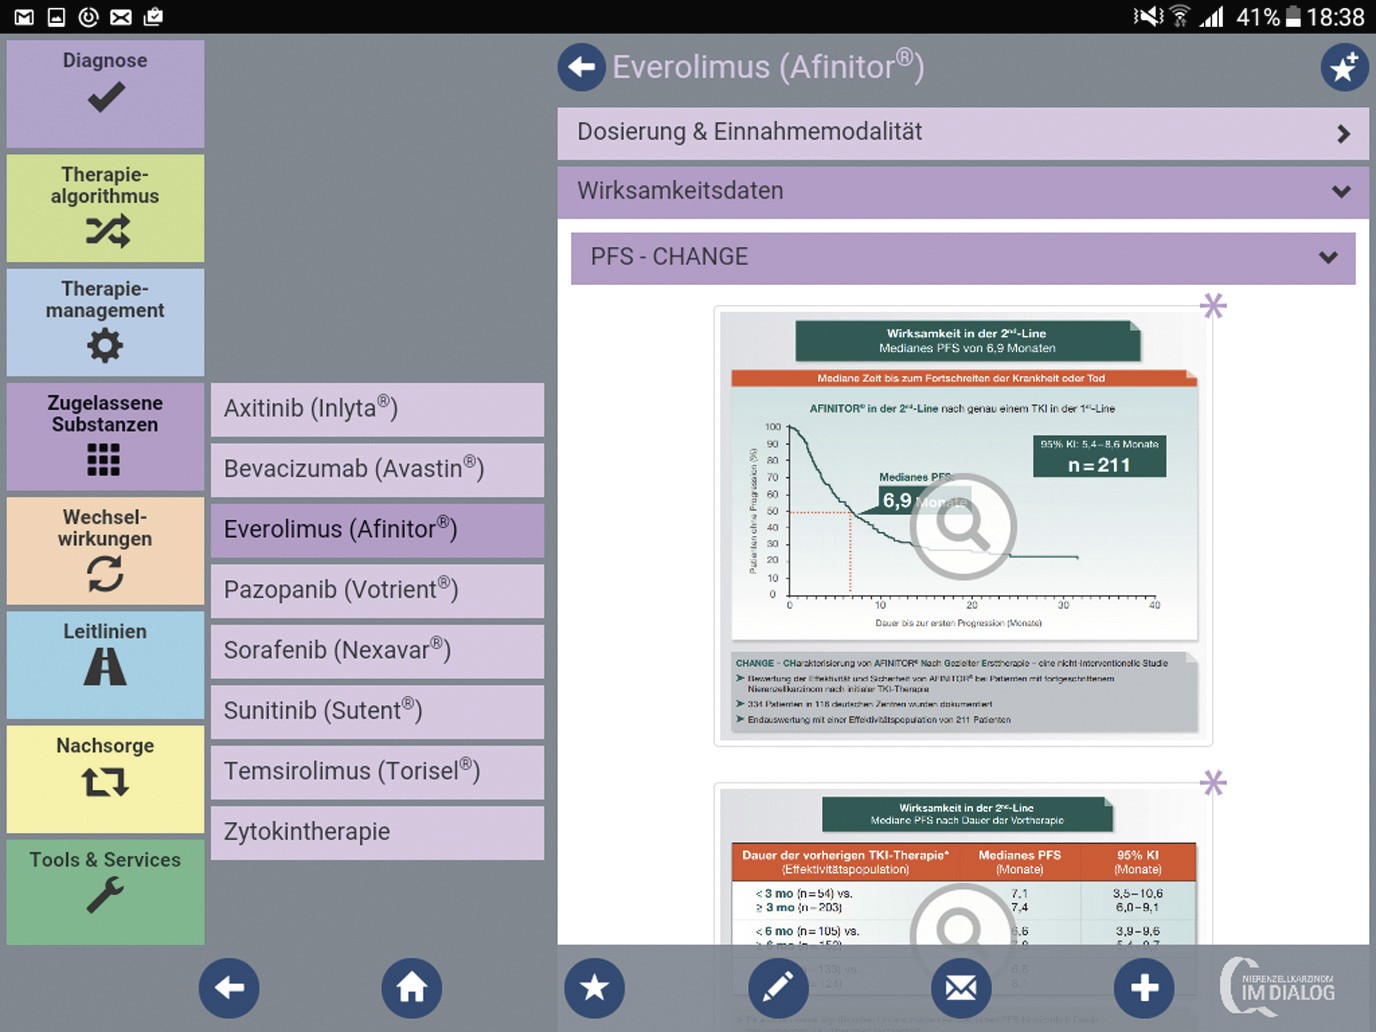Tap the asterisk above the TKI table
The width and height of the screenshot is (1376, 1032).
pyautogui.click(x=1213, y=782)
